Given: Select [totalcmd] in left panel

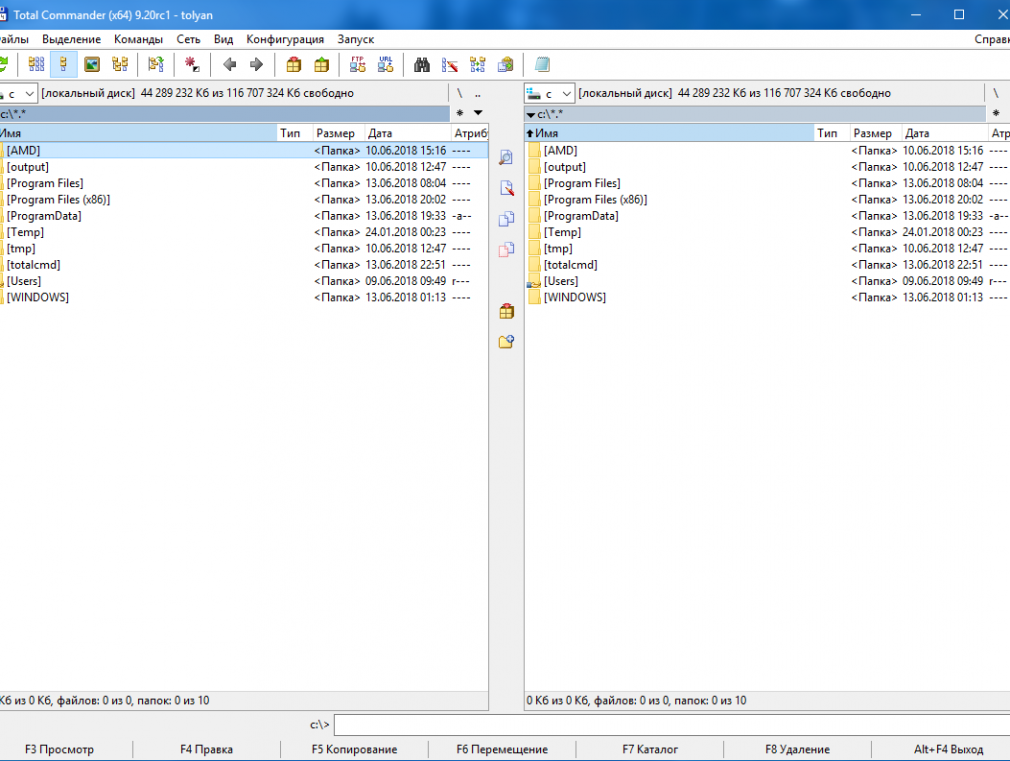Looking at the screenshot, I should click(244, 265).
